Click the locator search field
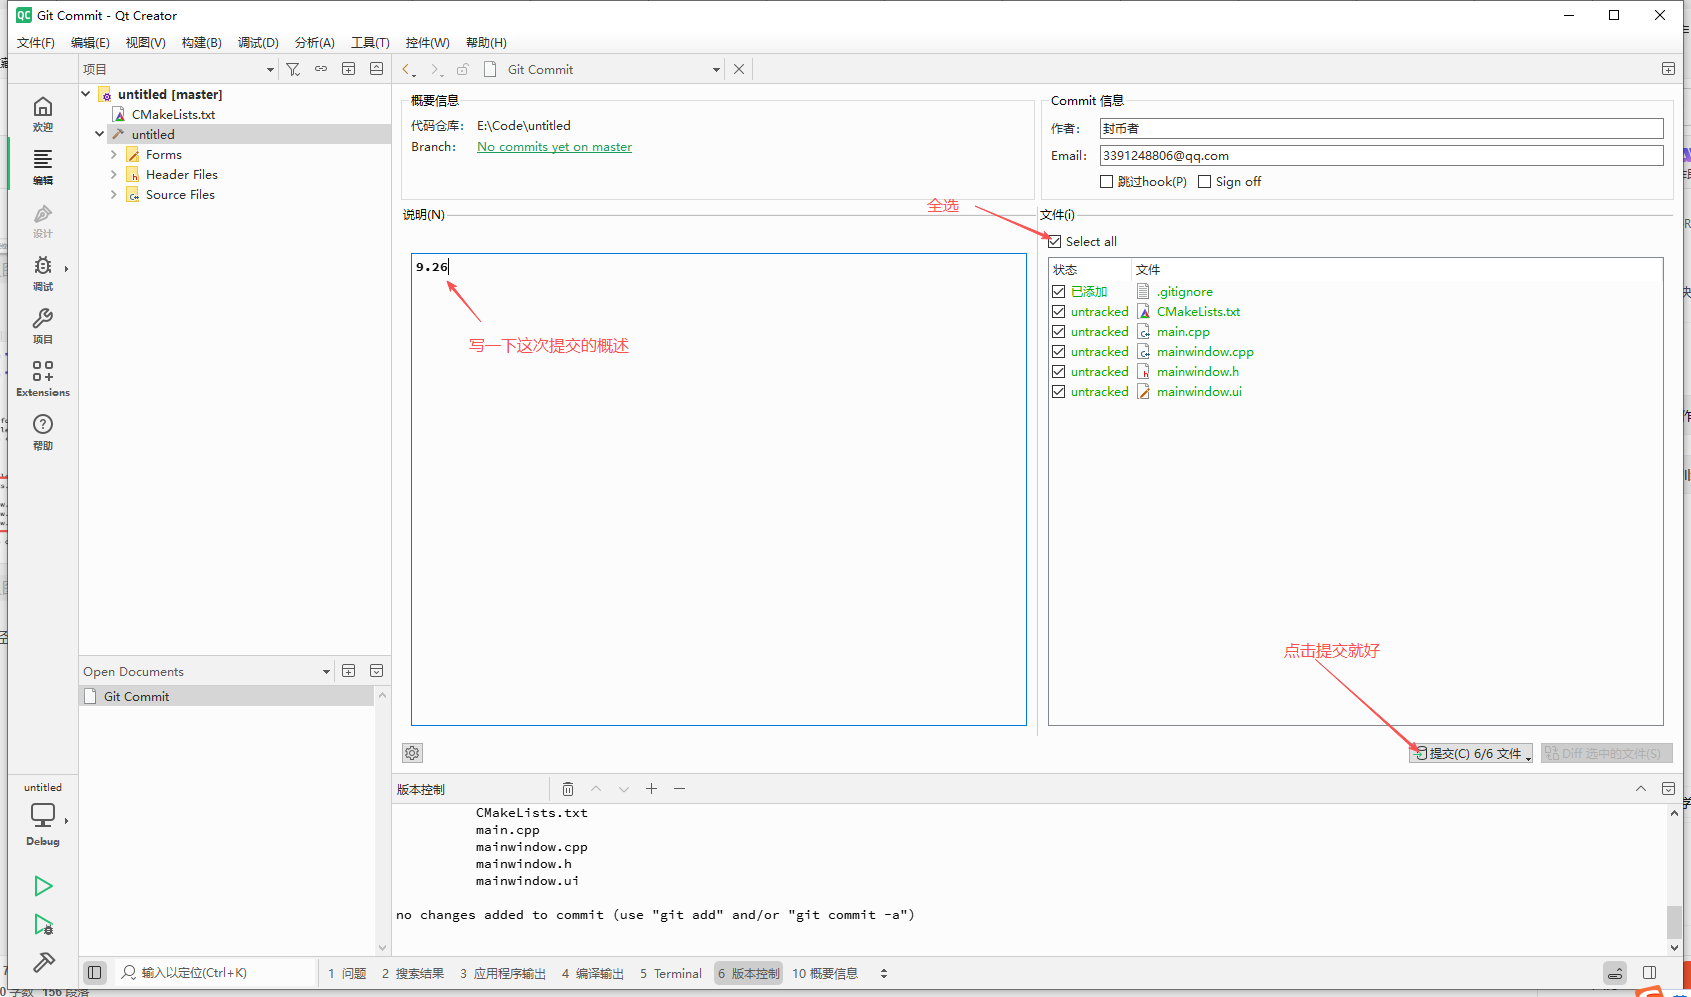This screenshot has height=997, width=1691. point(216,972)
